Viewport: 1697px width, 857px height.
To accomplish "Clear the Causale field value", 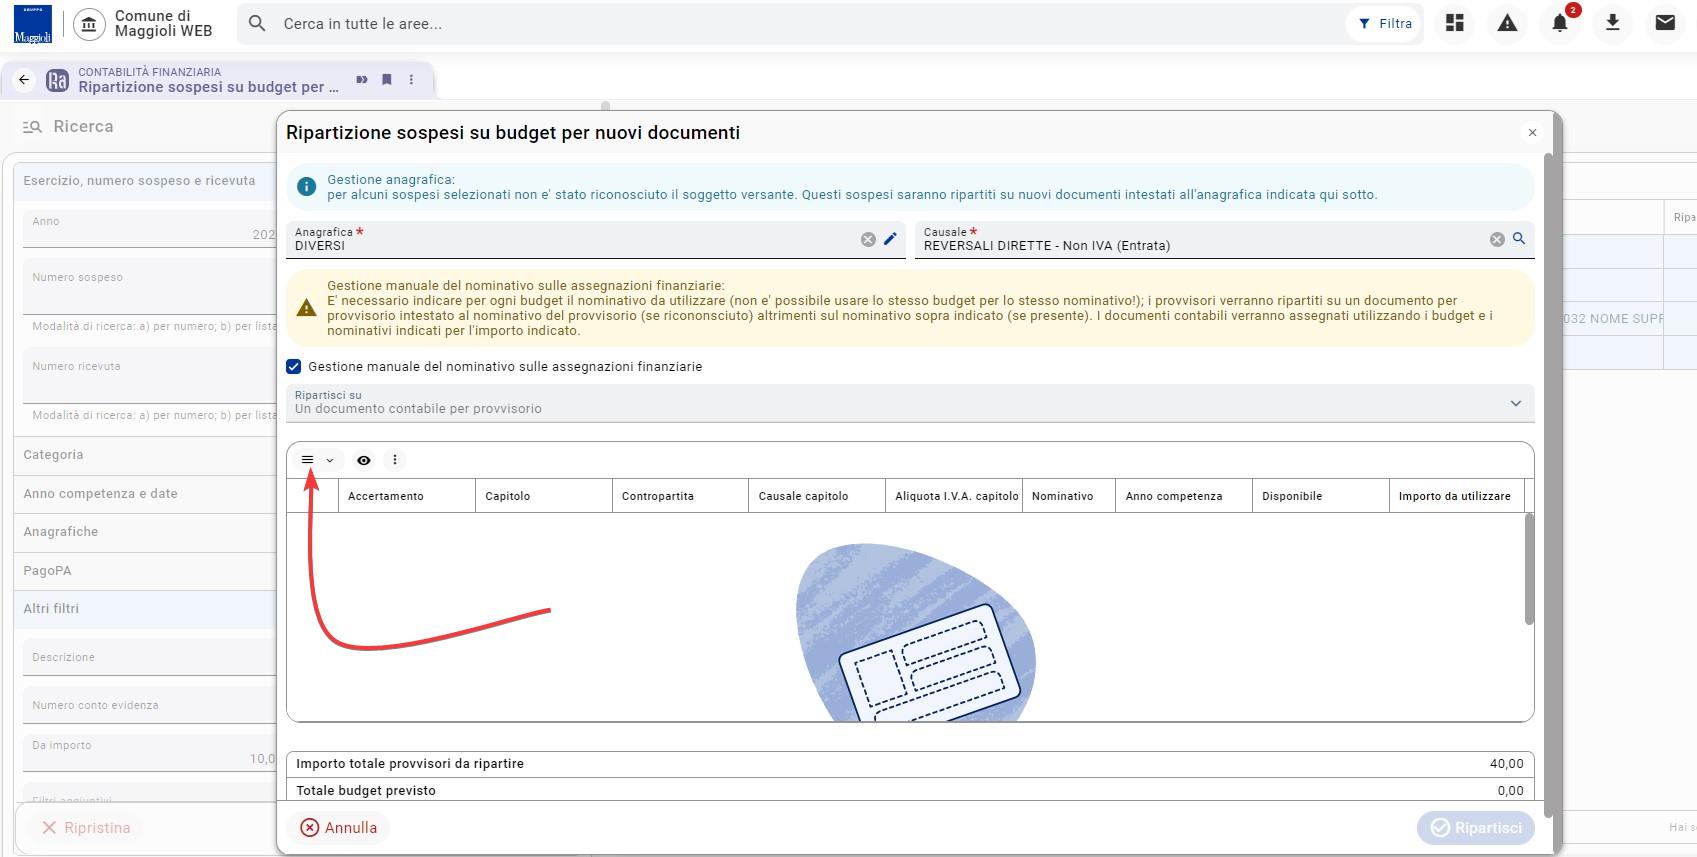I will [x=1497, y=239].
